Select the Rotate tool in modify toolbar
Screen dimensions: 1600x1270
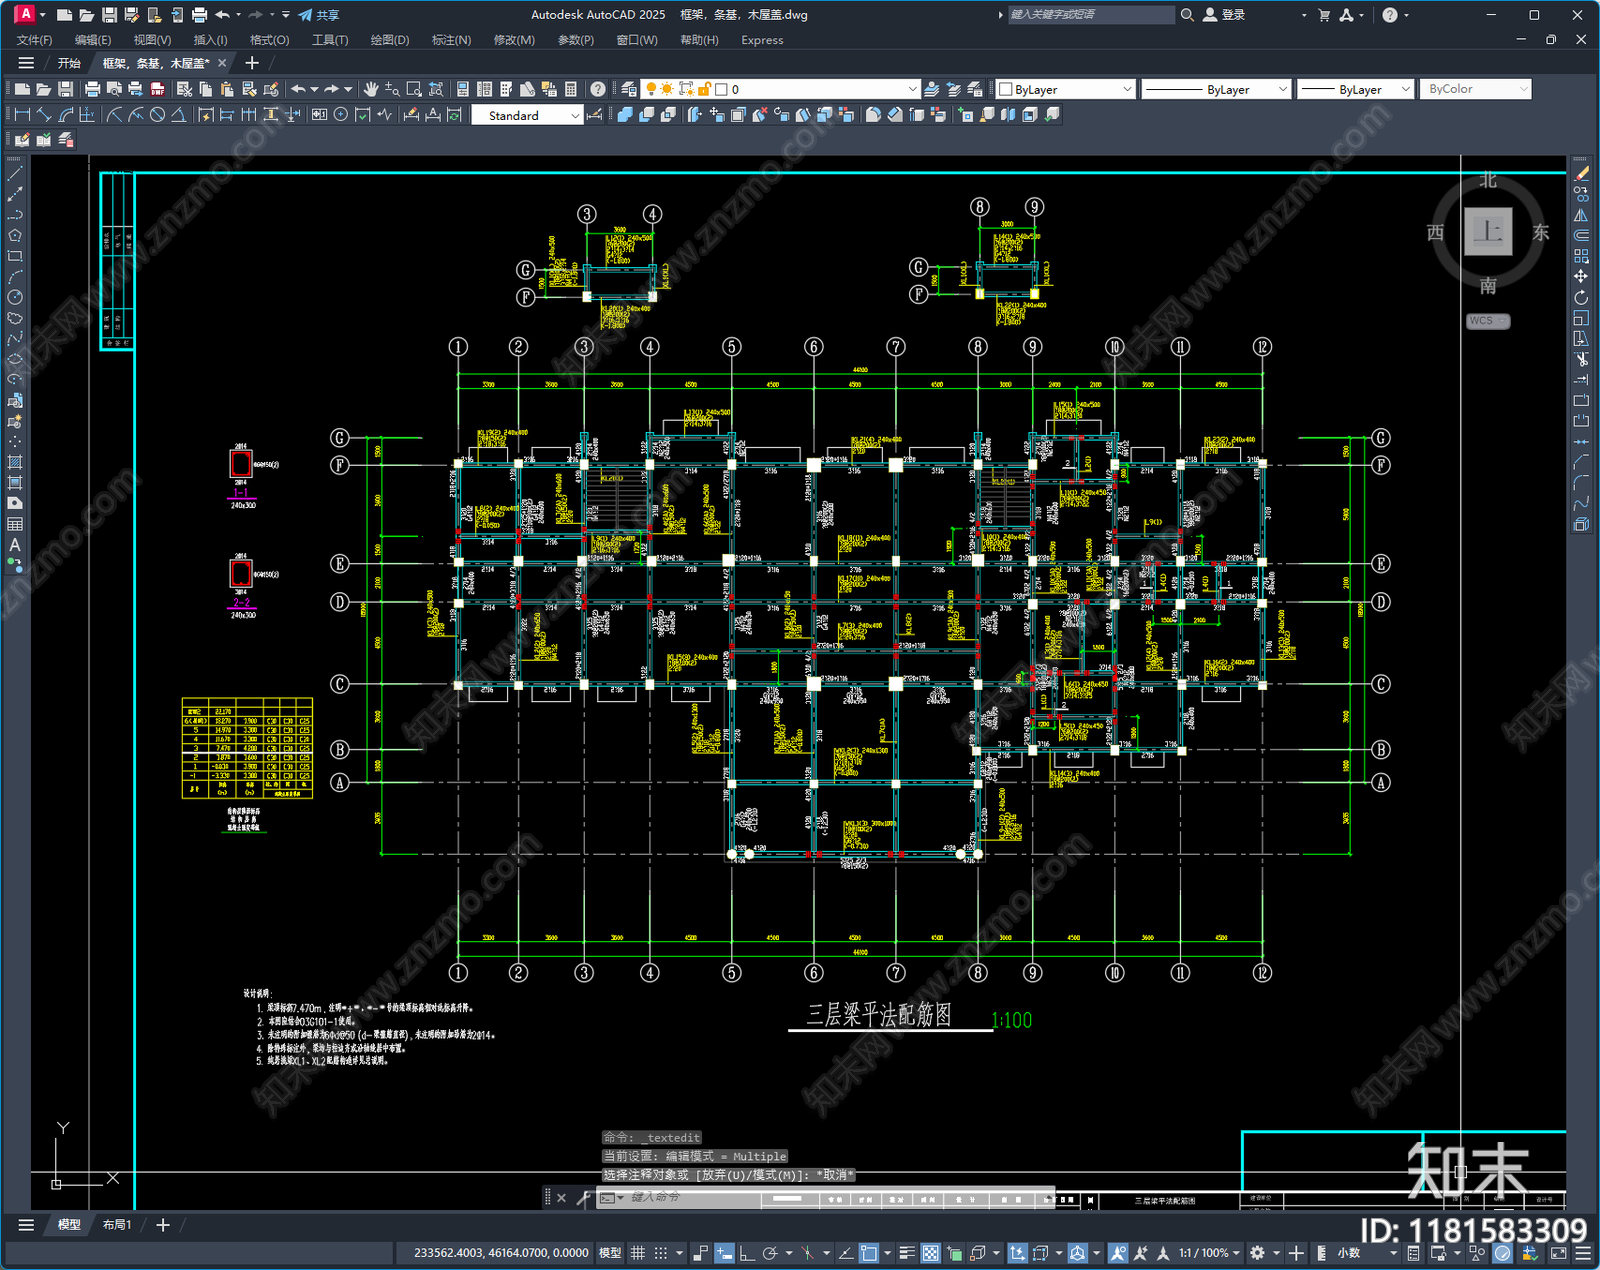pos(1581,297)
